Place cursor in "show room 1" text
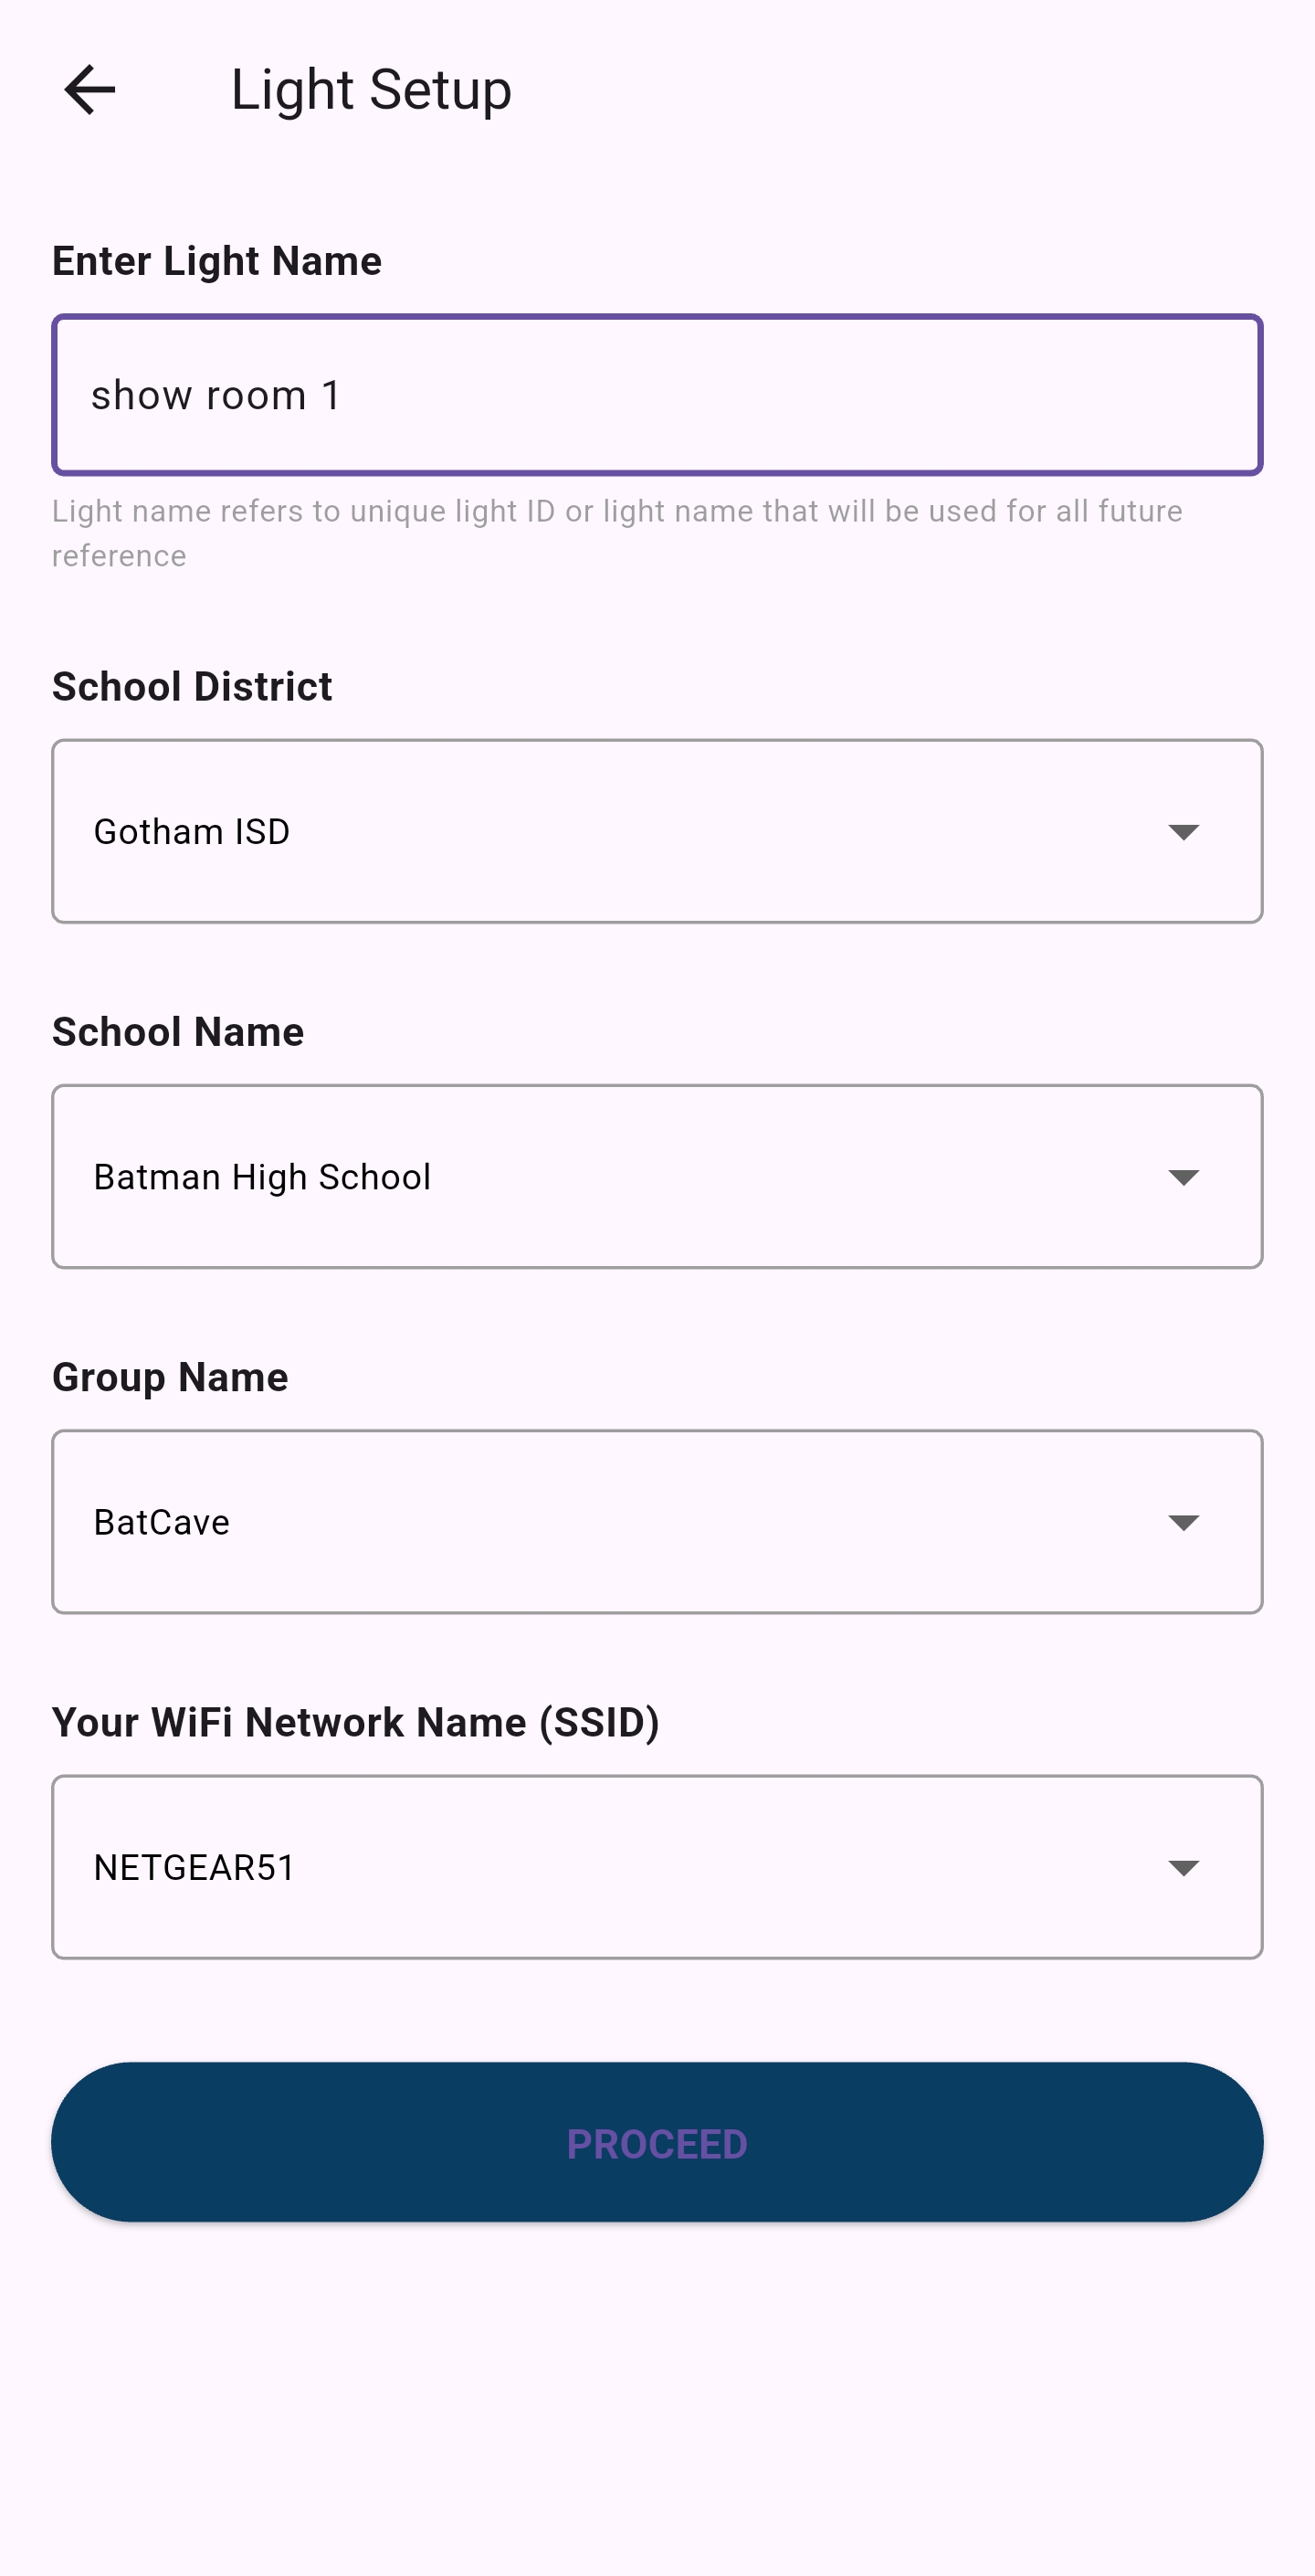 click(216, 396)
